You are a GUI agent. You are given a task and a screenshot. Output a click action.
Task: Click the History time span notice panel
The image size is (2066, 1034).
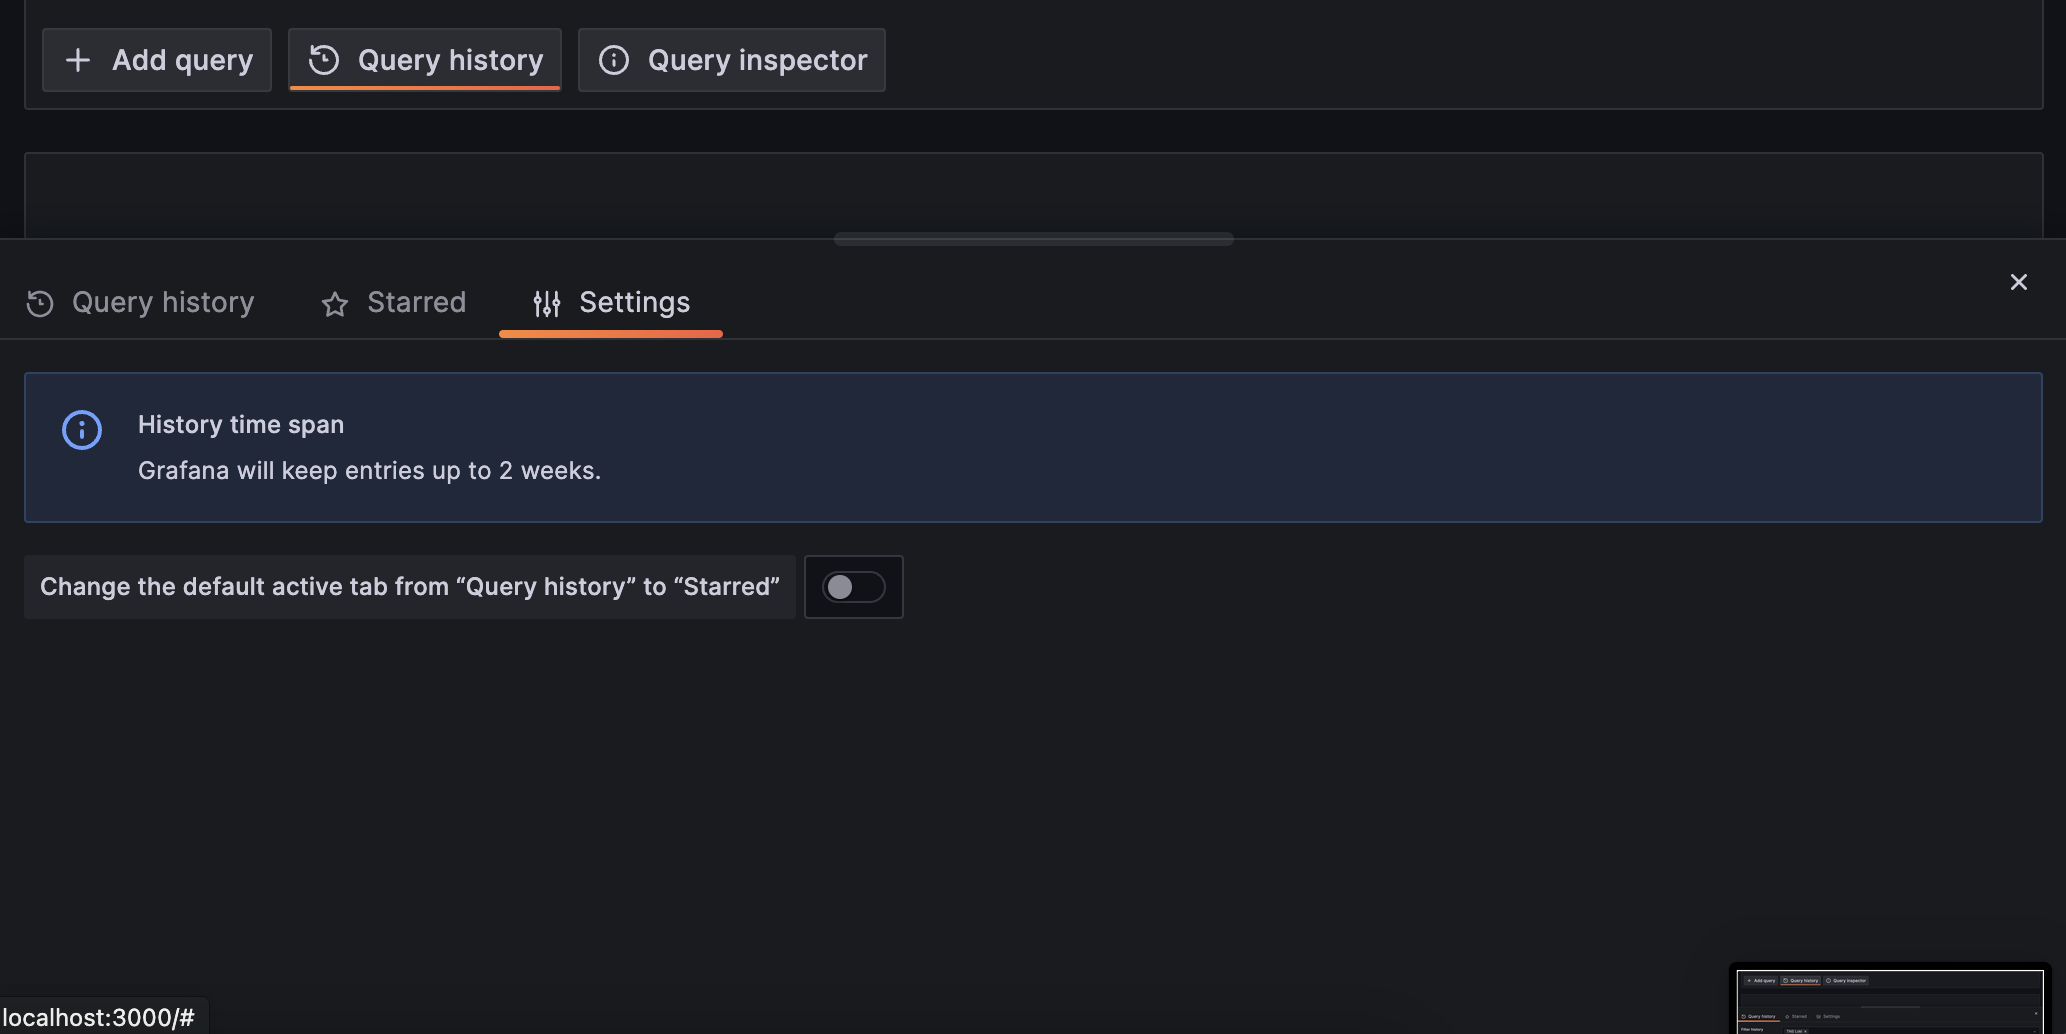pos(1033,447)
